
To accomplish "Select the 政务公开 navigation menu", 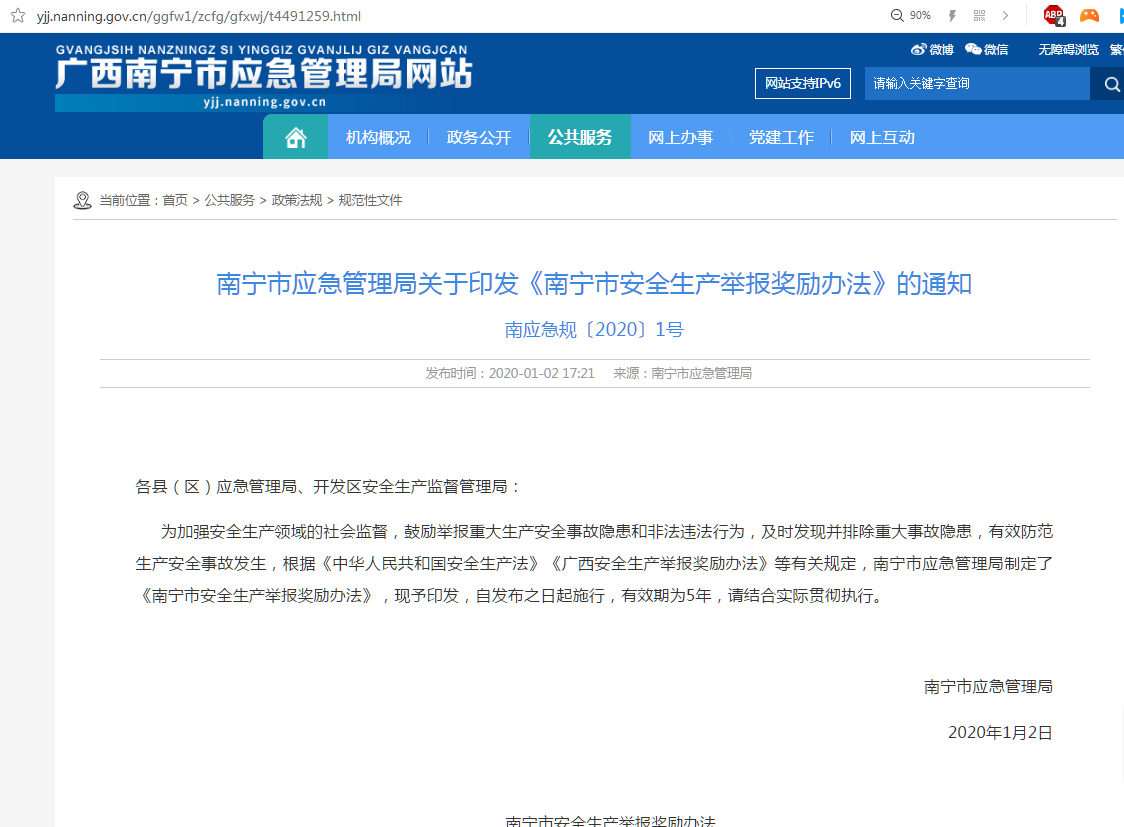I will [x=478, y=138].
